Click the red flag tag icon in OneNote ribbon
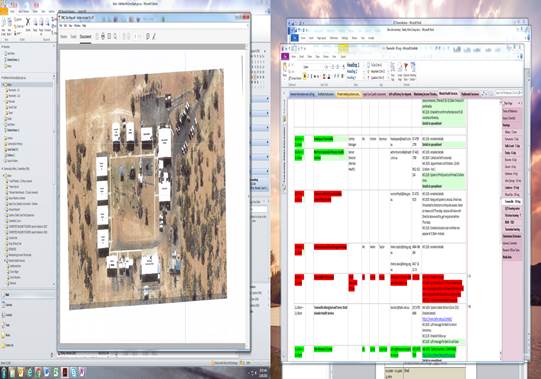This screenshot has height=379, width=541. (406, 67)
